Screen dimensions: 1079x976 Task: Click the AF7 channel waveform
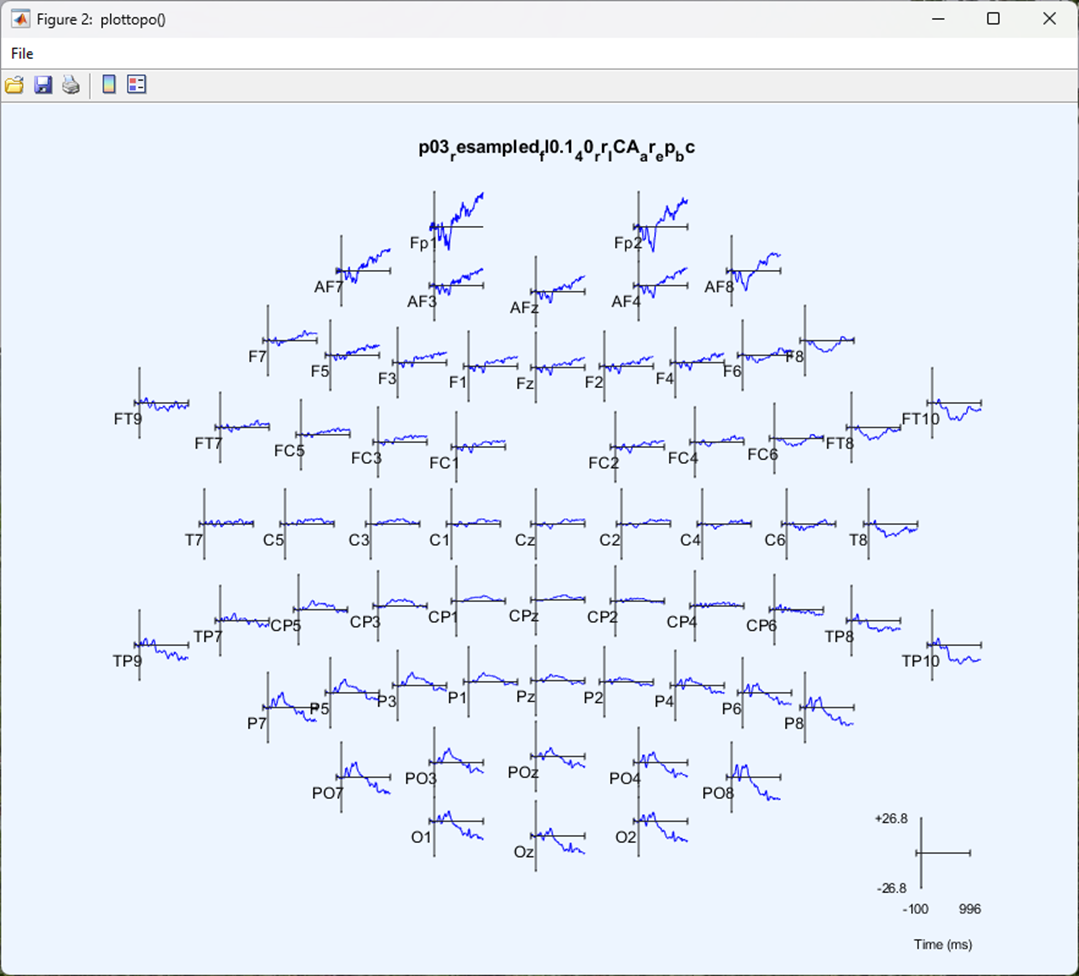365,260
